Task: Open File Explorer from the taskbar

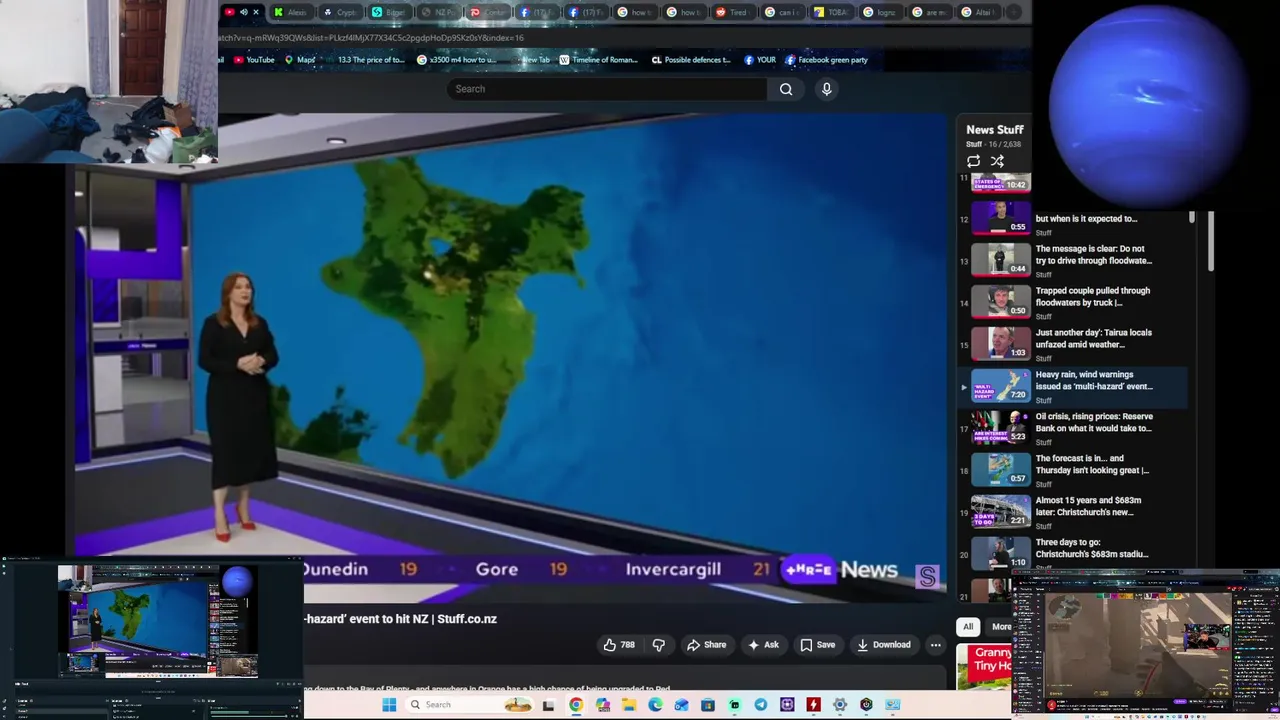Action: coord(629,705)
